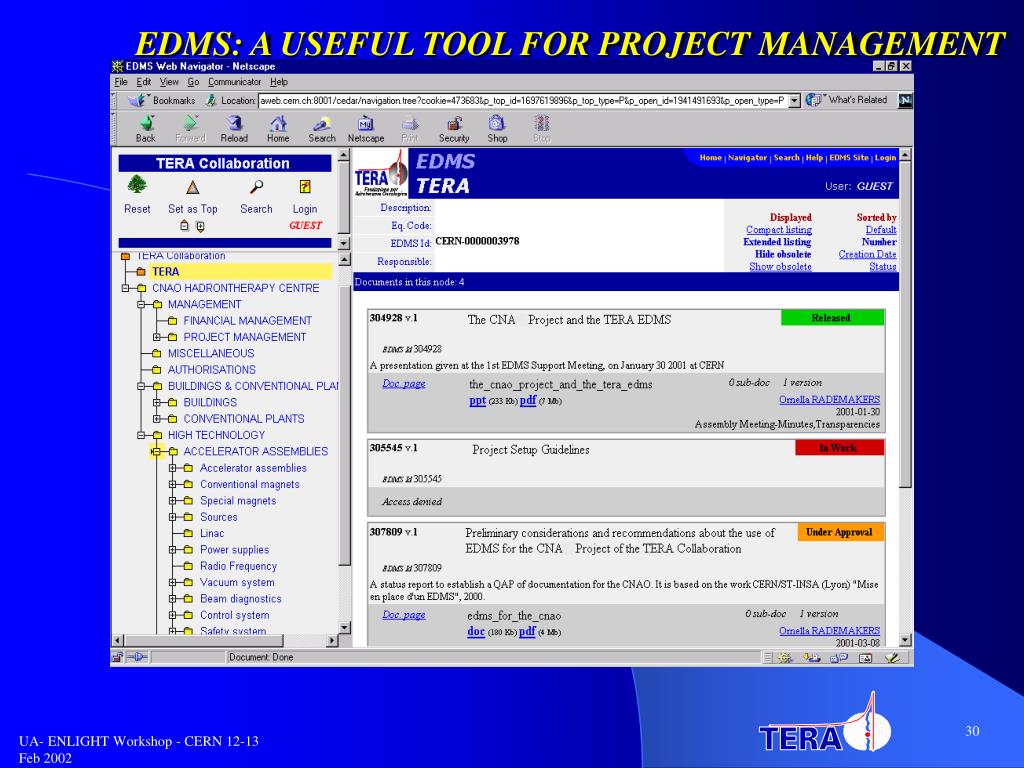Switch to Compact listing
Screen dimensions: 1024x768
click(x=778, y=230)
